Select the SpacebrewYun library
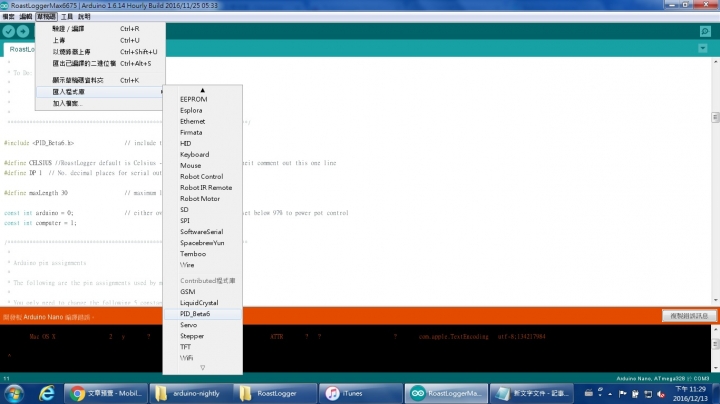The image size is (720, 404). [202, 242]
